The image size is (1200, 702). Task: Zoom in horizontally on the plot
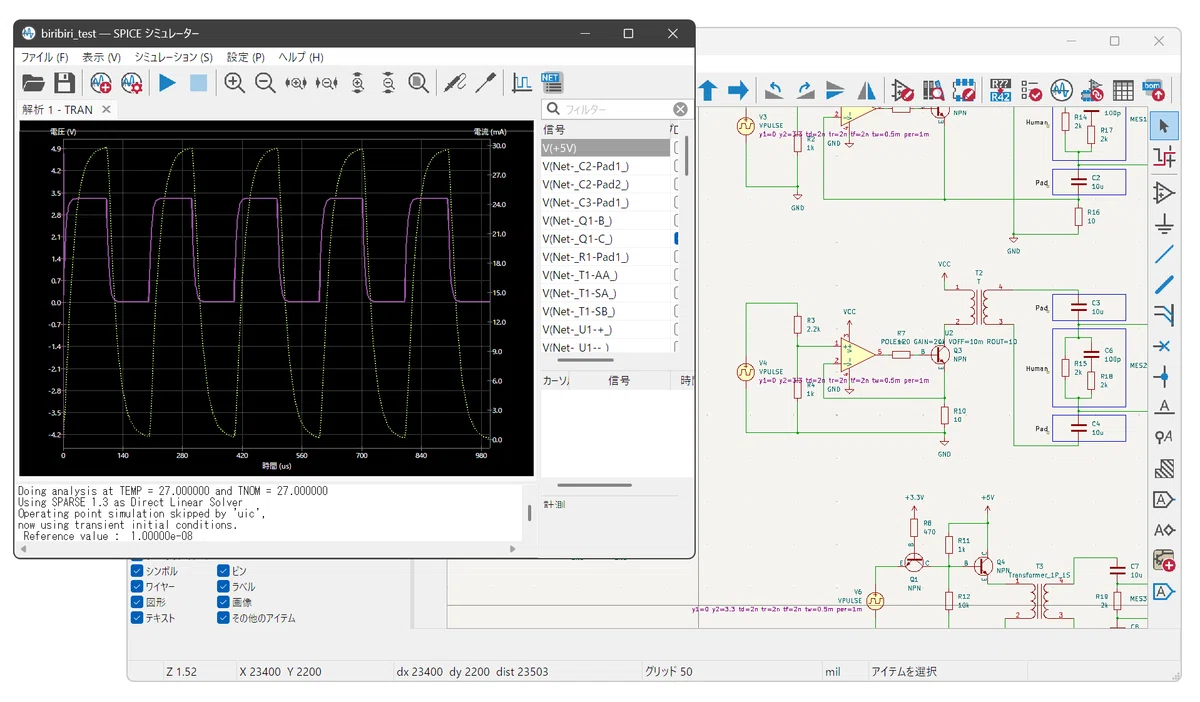click(296, 83)
